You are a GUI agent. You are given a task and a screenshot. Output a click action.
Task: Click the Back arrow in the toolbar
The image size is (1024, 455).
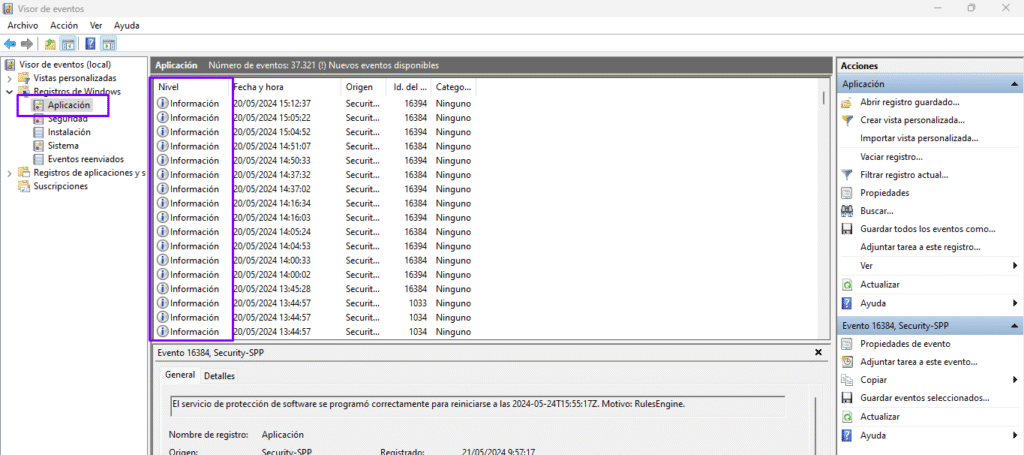pos(10,44)
